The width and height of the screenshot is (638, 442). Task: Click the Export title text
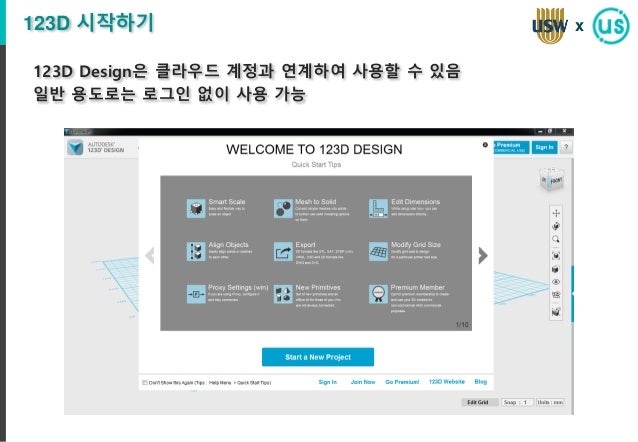[305, 245]
